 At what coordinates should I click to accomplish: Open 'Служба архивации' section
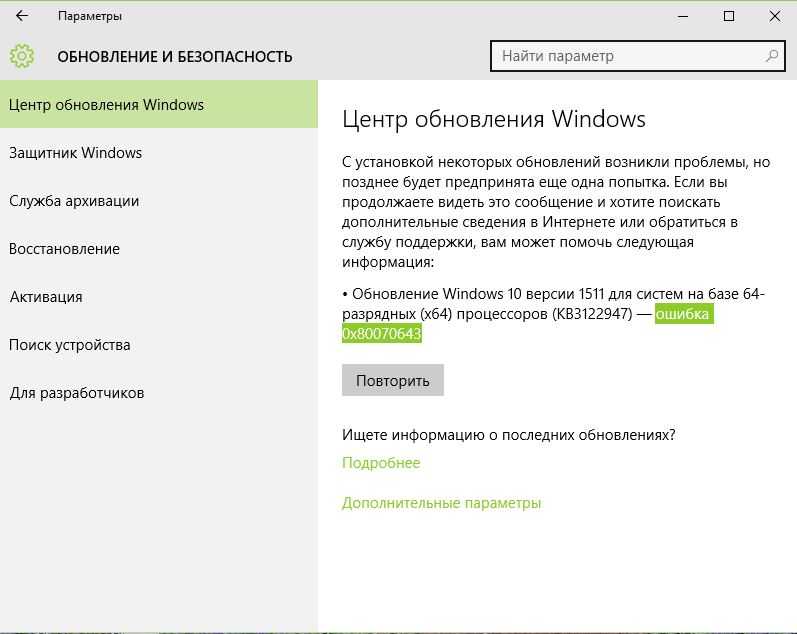[x=159, y=201]
